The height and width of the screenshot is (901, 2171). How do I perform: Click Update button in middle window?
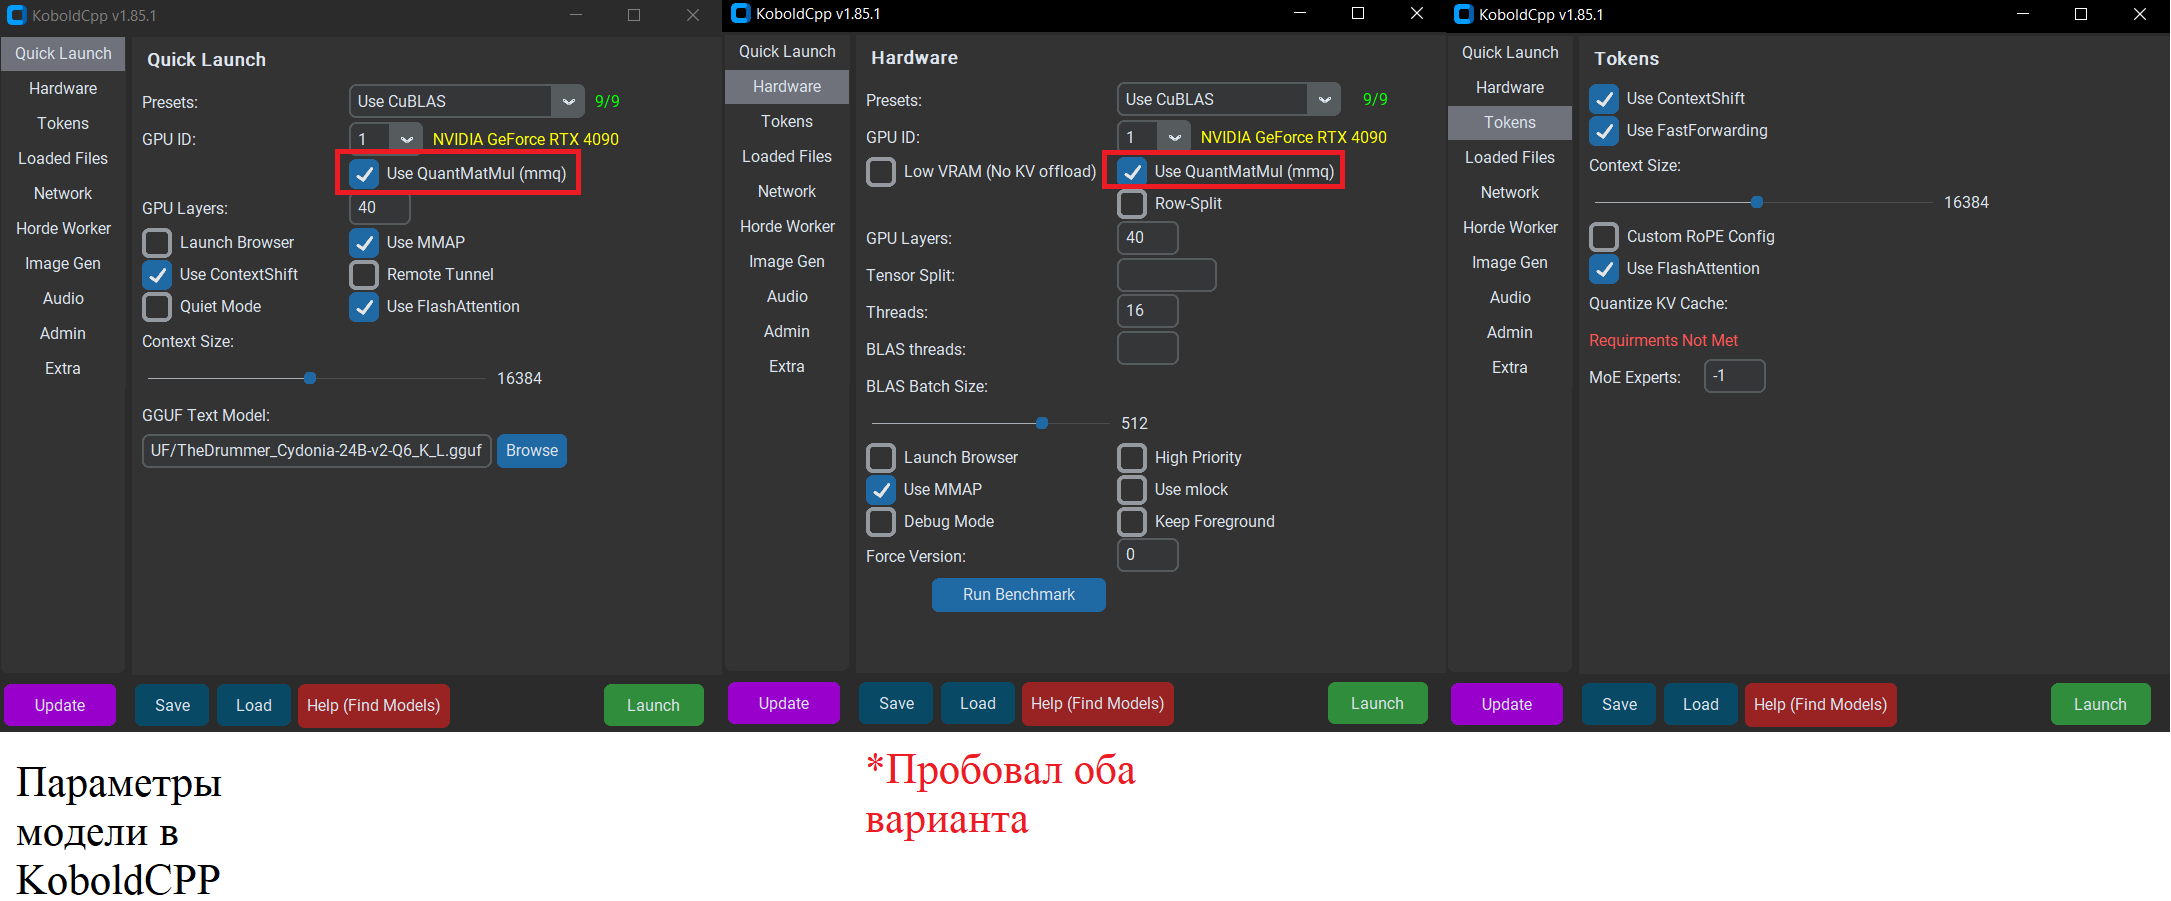tap(784, 704)
